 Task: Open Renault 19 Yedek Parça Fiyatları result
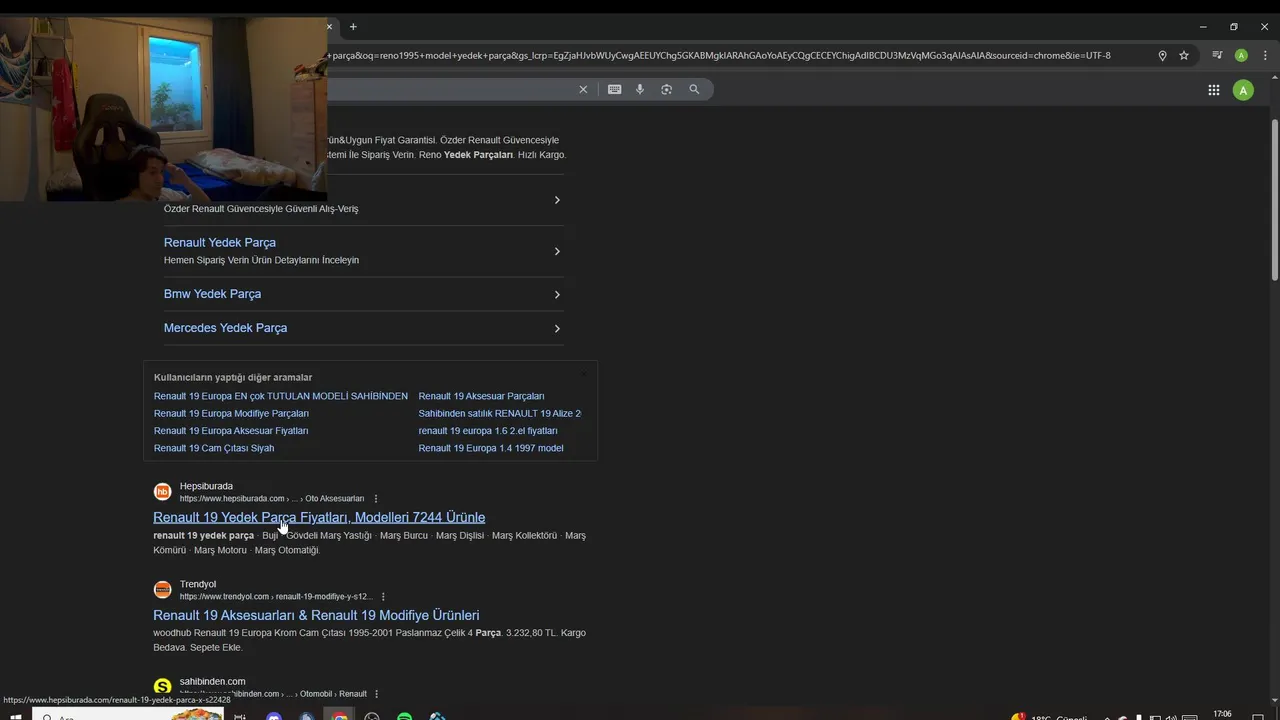click(x=319, y=517)
